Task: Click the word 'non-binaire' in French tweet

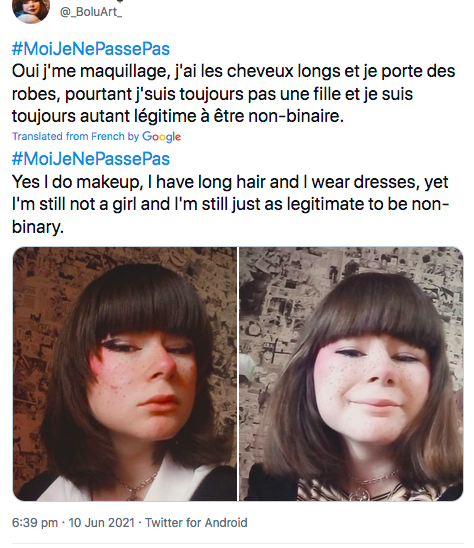Action: (296, 116)
